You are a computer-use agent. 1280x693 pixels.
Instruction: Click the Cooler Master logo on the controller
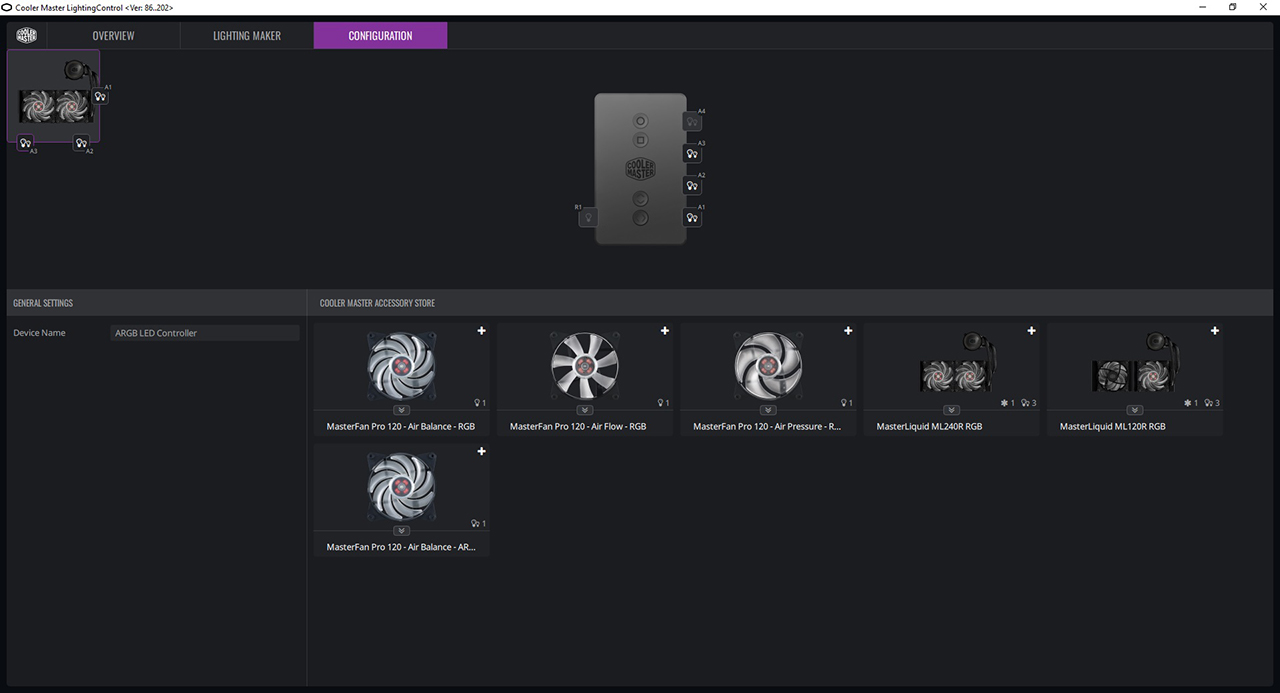pyautogui.click(x=641, y=168)
